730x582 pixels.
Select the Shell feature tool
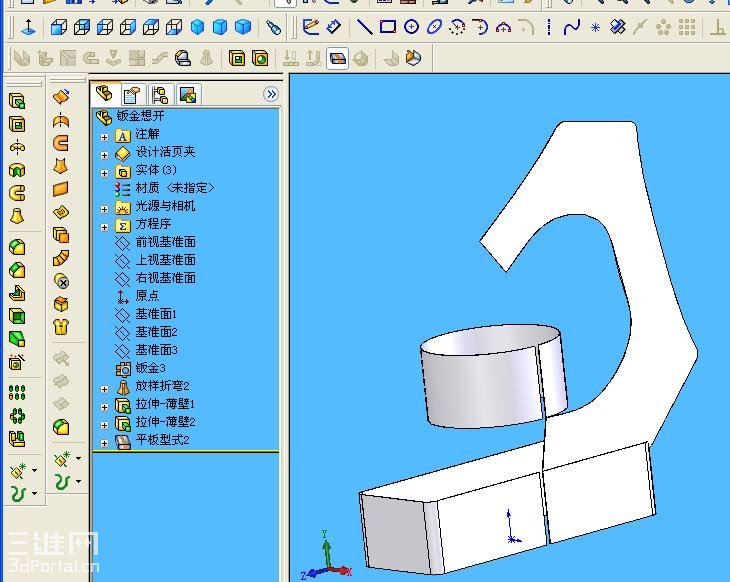coord(17,317)
